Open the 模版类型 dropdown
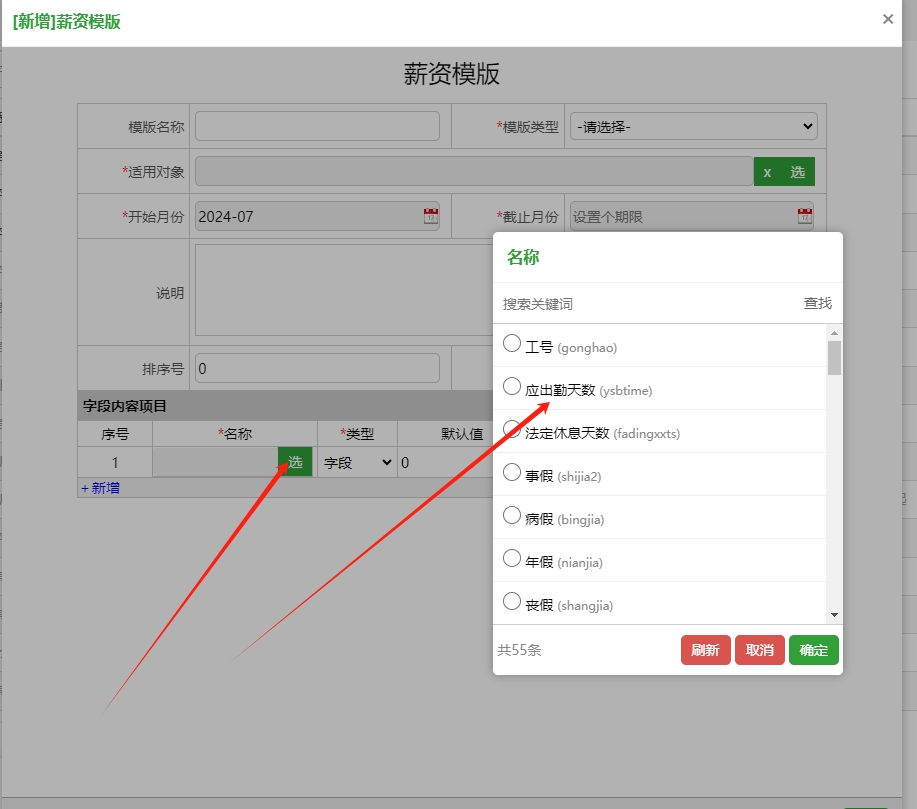Screen dimensions: 917x809 coord(694,127)
